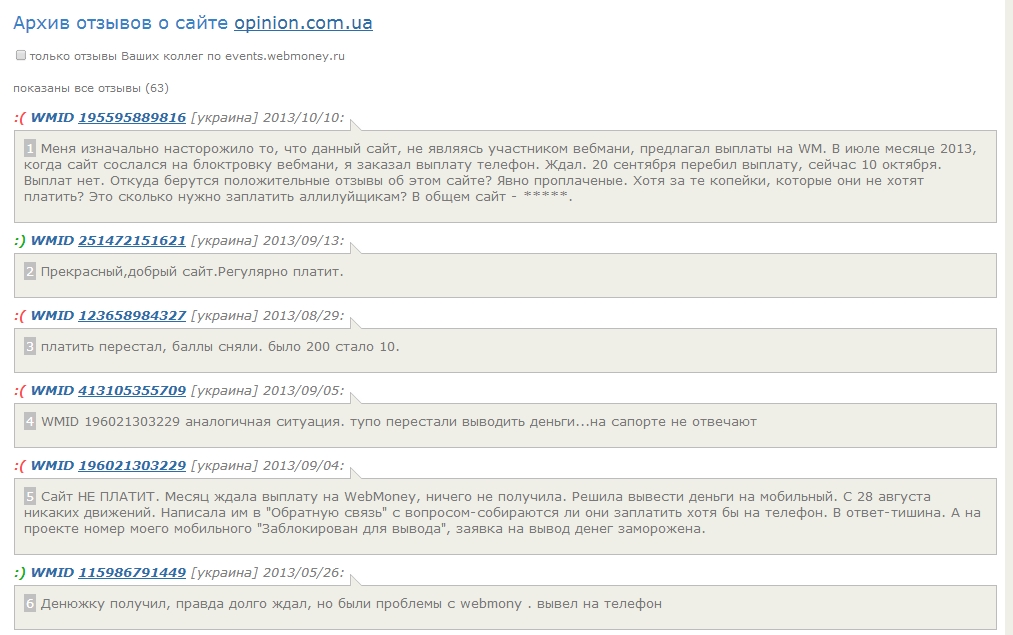Viewport: 1013px width, 635px height.
Task: Enable the colleagues-only reviews checkbox
Action: click(x=21, y=56)
